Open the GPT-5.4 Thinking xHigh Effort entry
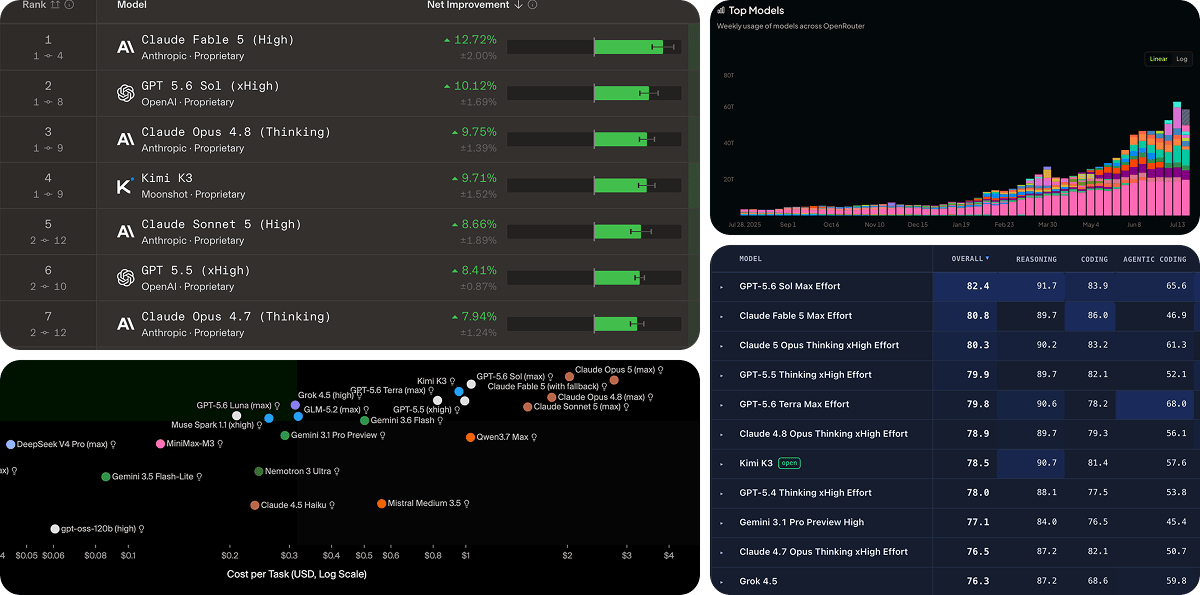This screenshot has height=595, width=1200. (x=805, y=493)
